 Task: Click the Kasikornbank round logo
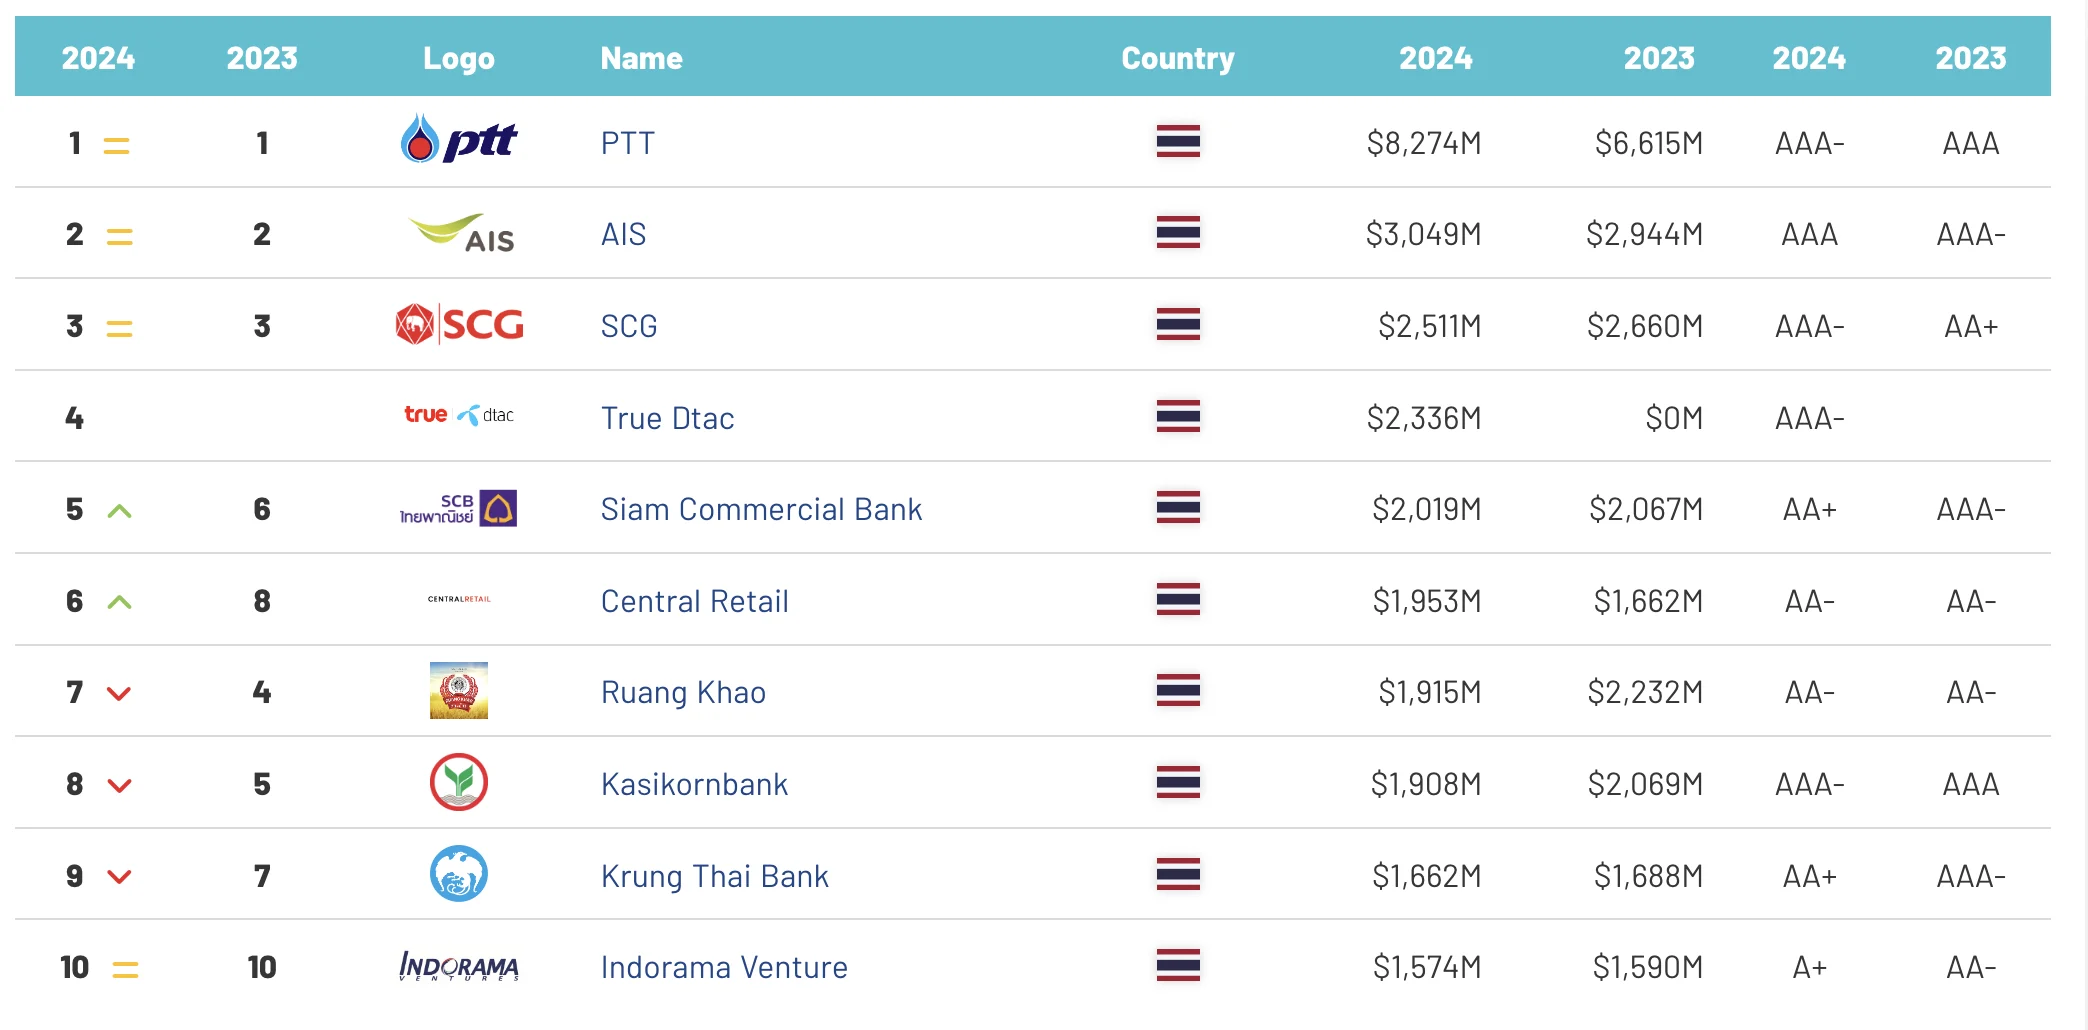tap(459, 782)
